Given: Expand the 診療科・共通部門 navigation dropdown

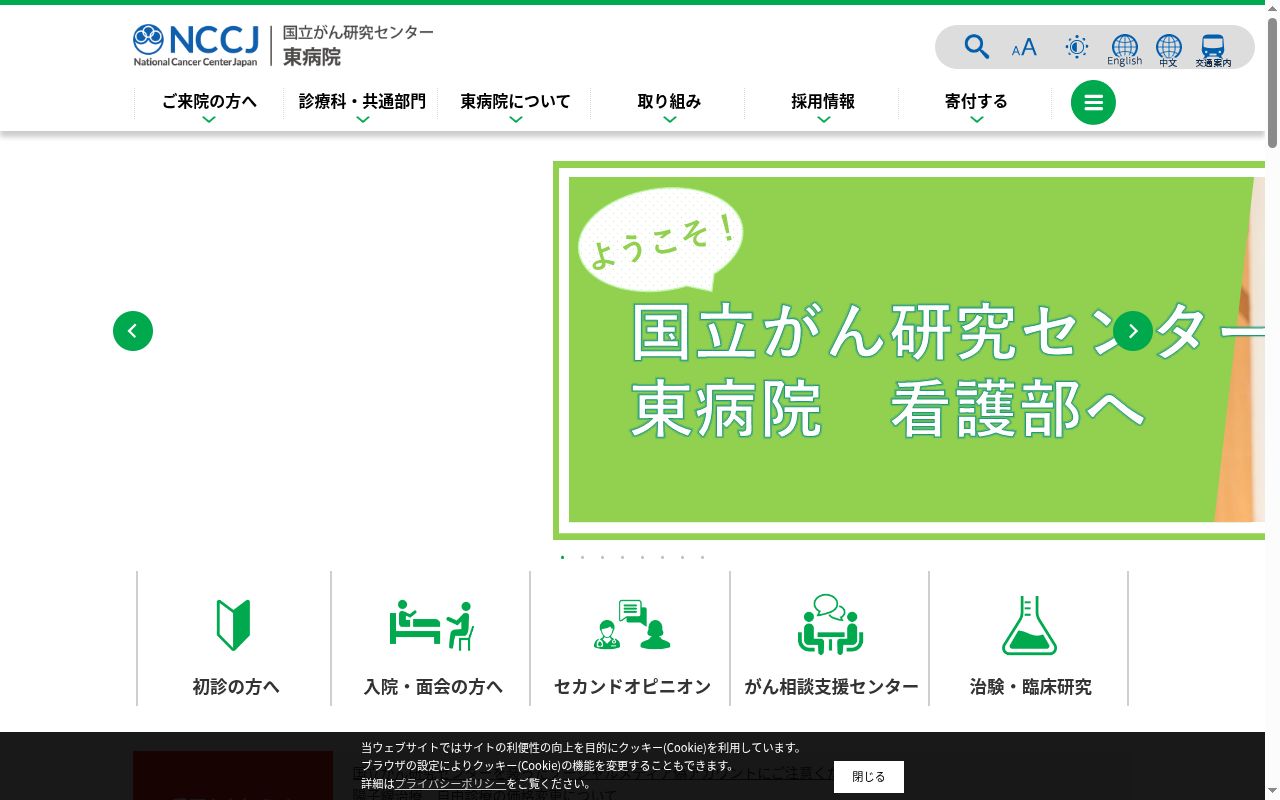Looking at the screenshot, I should point(362,104).
